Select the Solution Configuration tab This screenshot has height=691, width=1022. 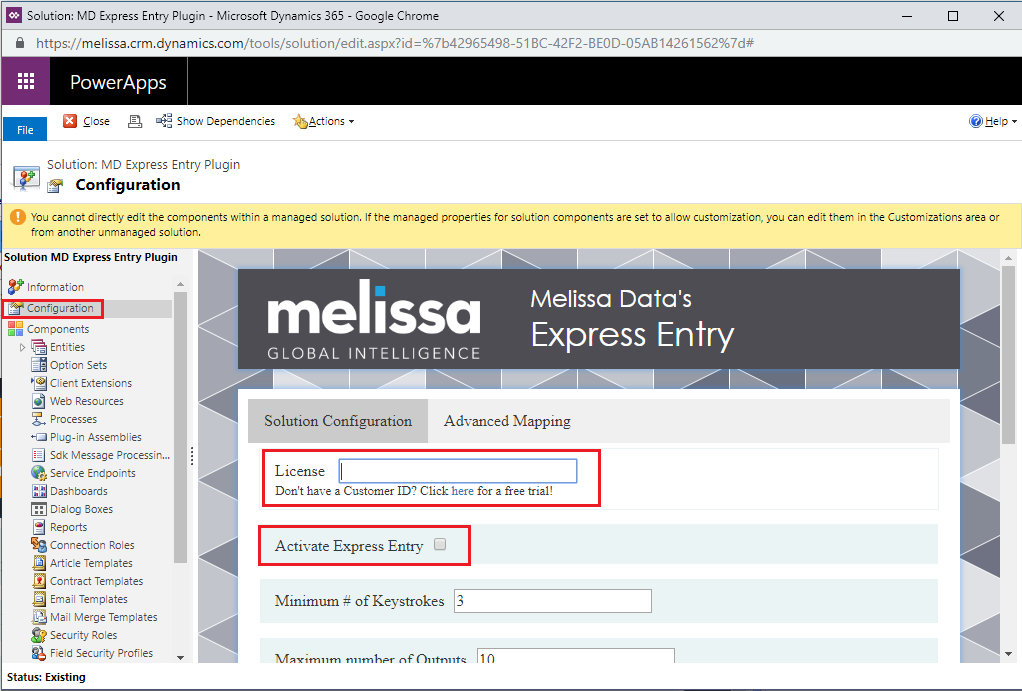338,421
